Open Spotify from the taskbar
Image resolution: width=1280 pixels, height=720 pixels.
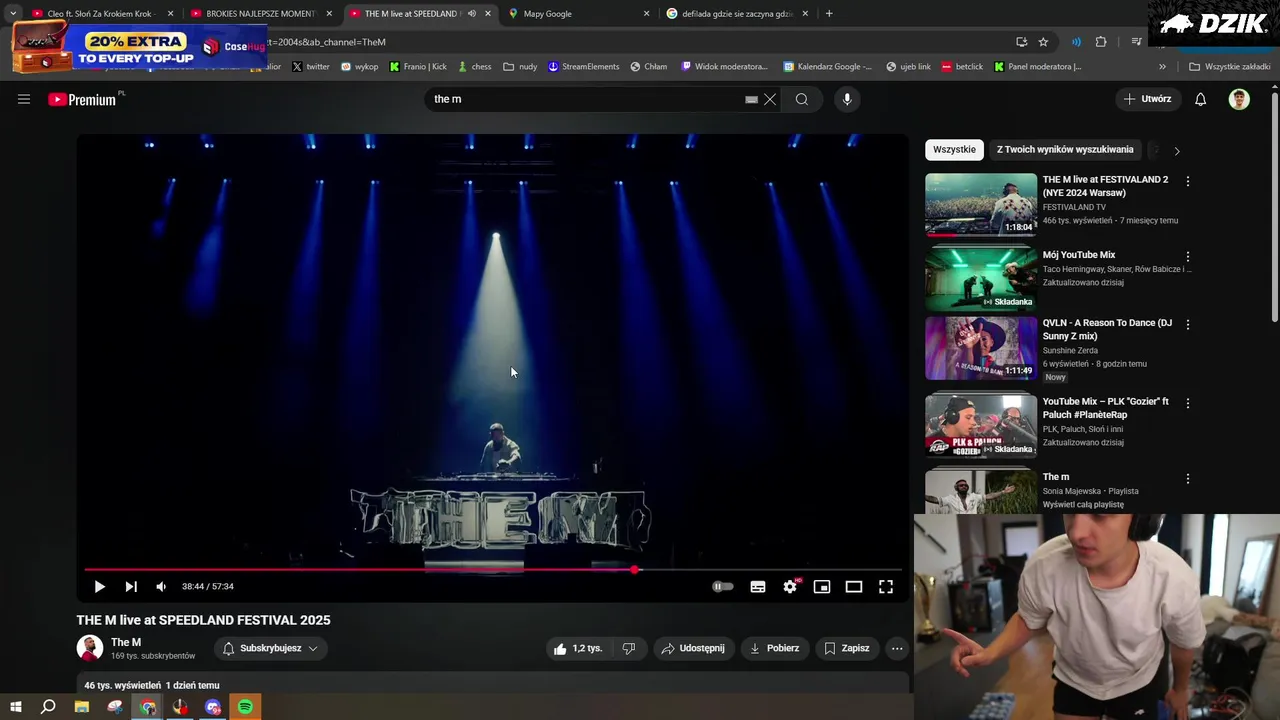click(245, 707)
